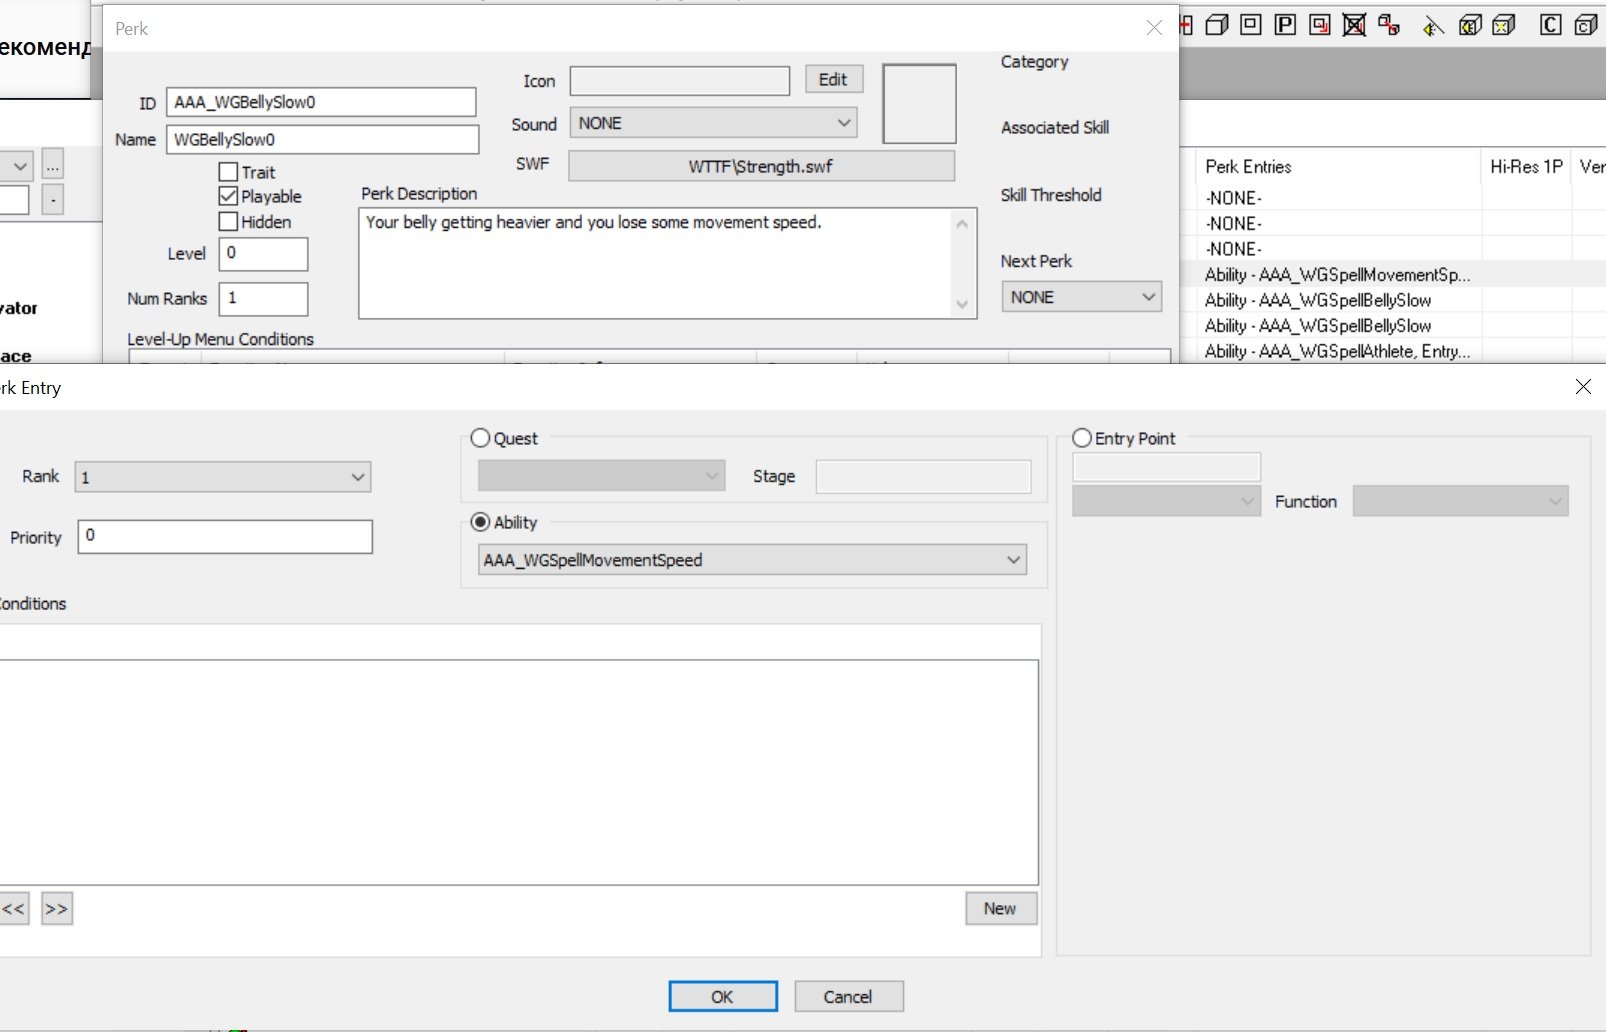The height and width of the screenshot is (1032, 1606).
Task: Click the crossed-out box toolbar icon
Action: tap(1354, 25)
